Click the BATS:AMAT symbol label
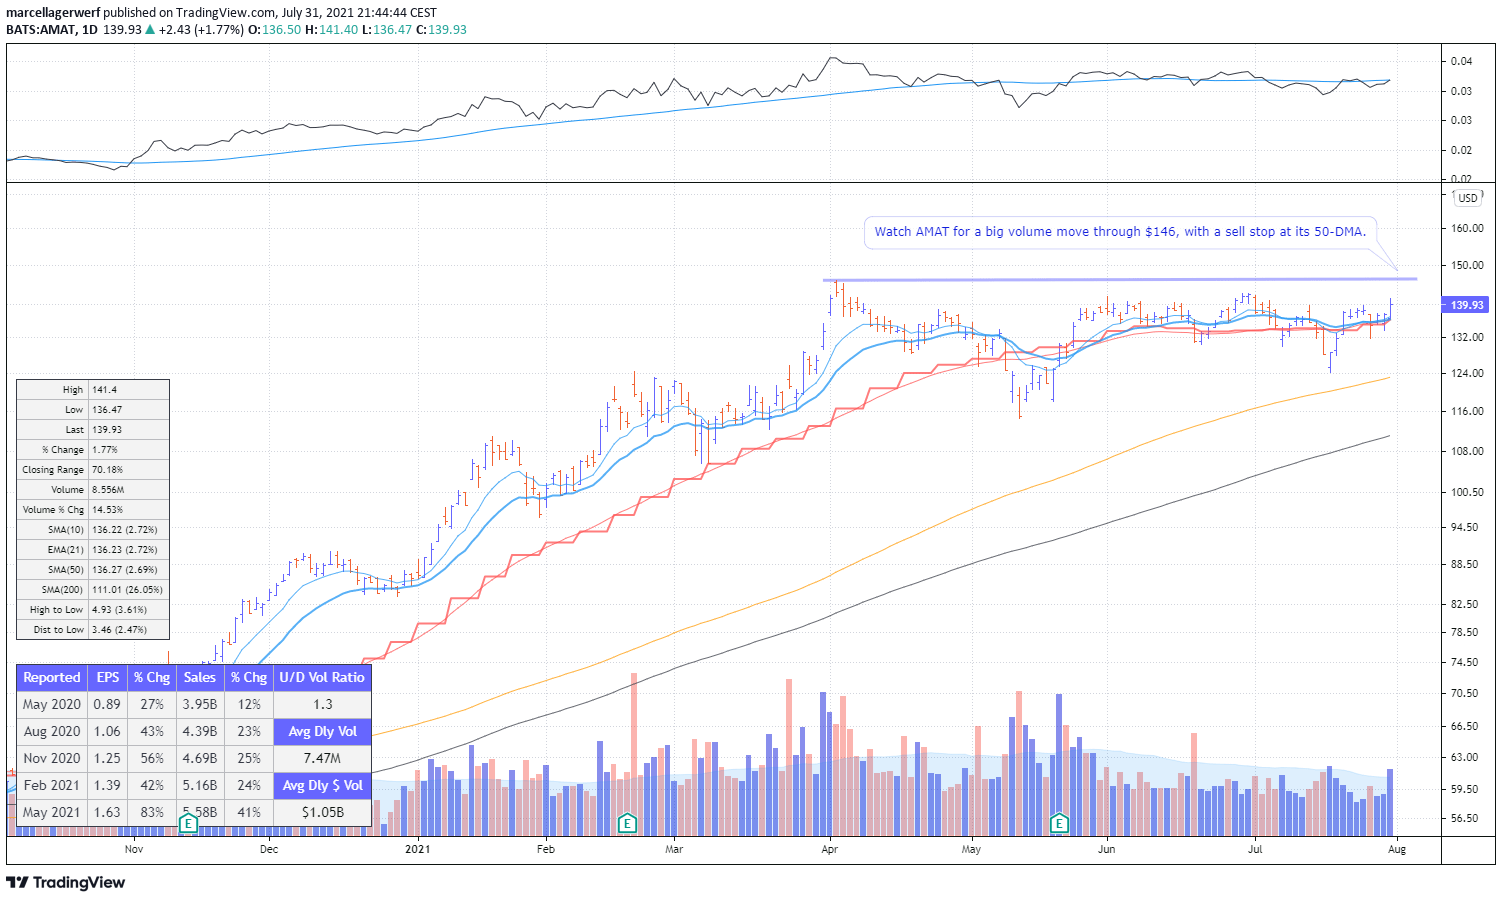This screenshot has height=901, width=1502. pos(39,29)
